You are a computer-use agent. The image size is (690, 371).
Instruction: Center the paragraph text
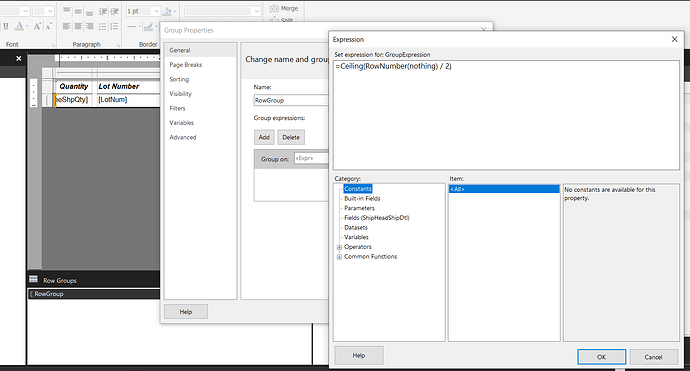click(78, 26)
